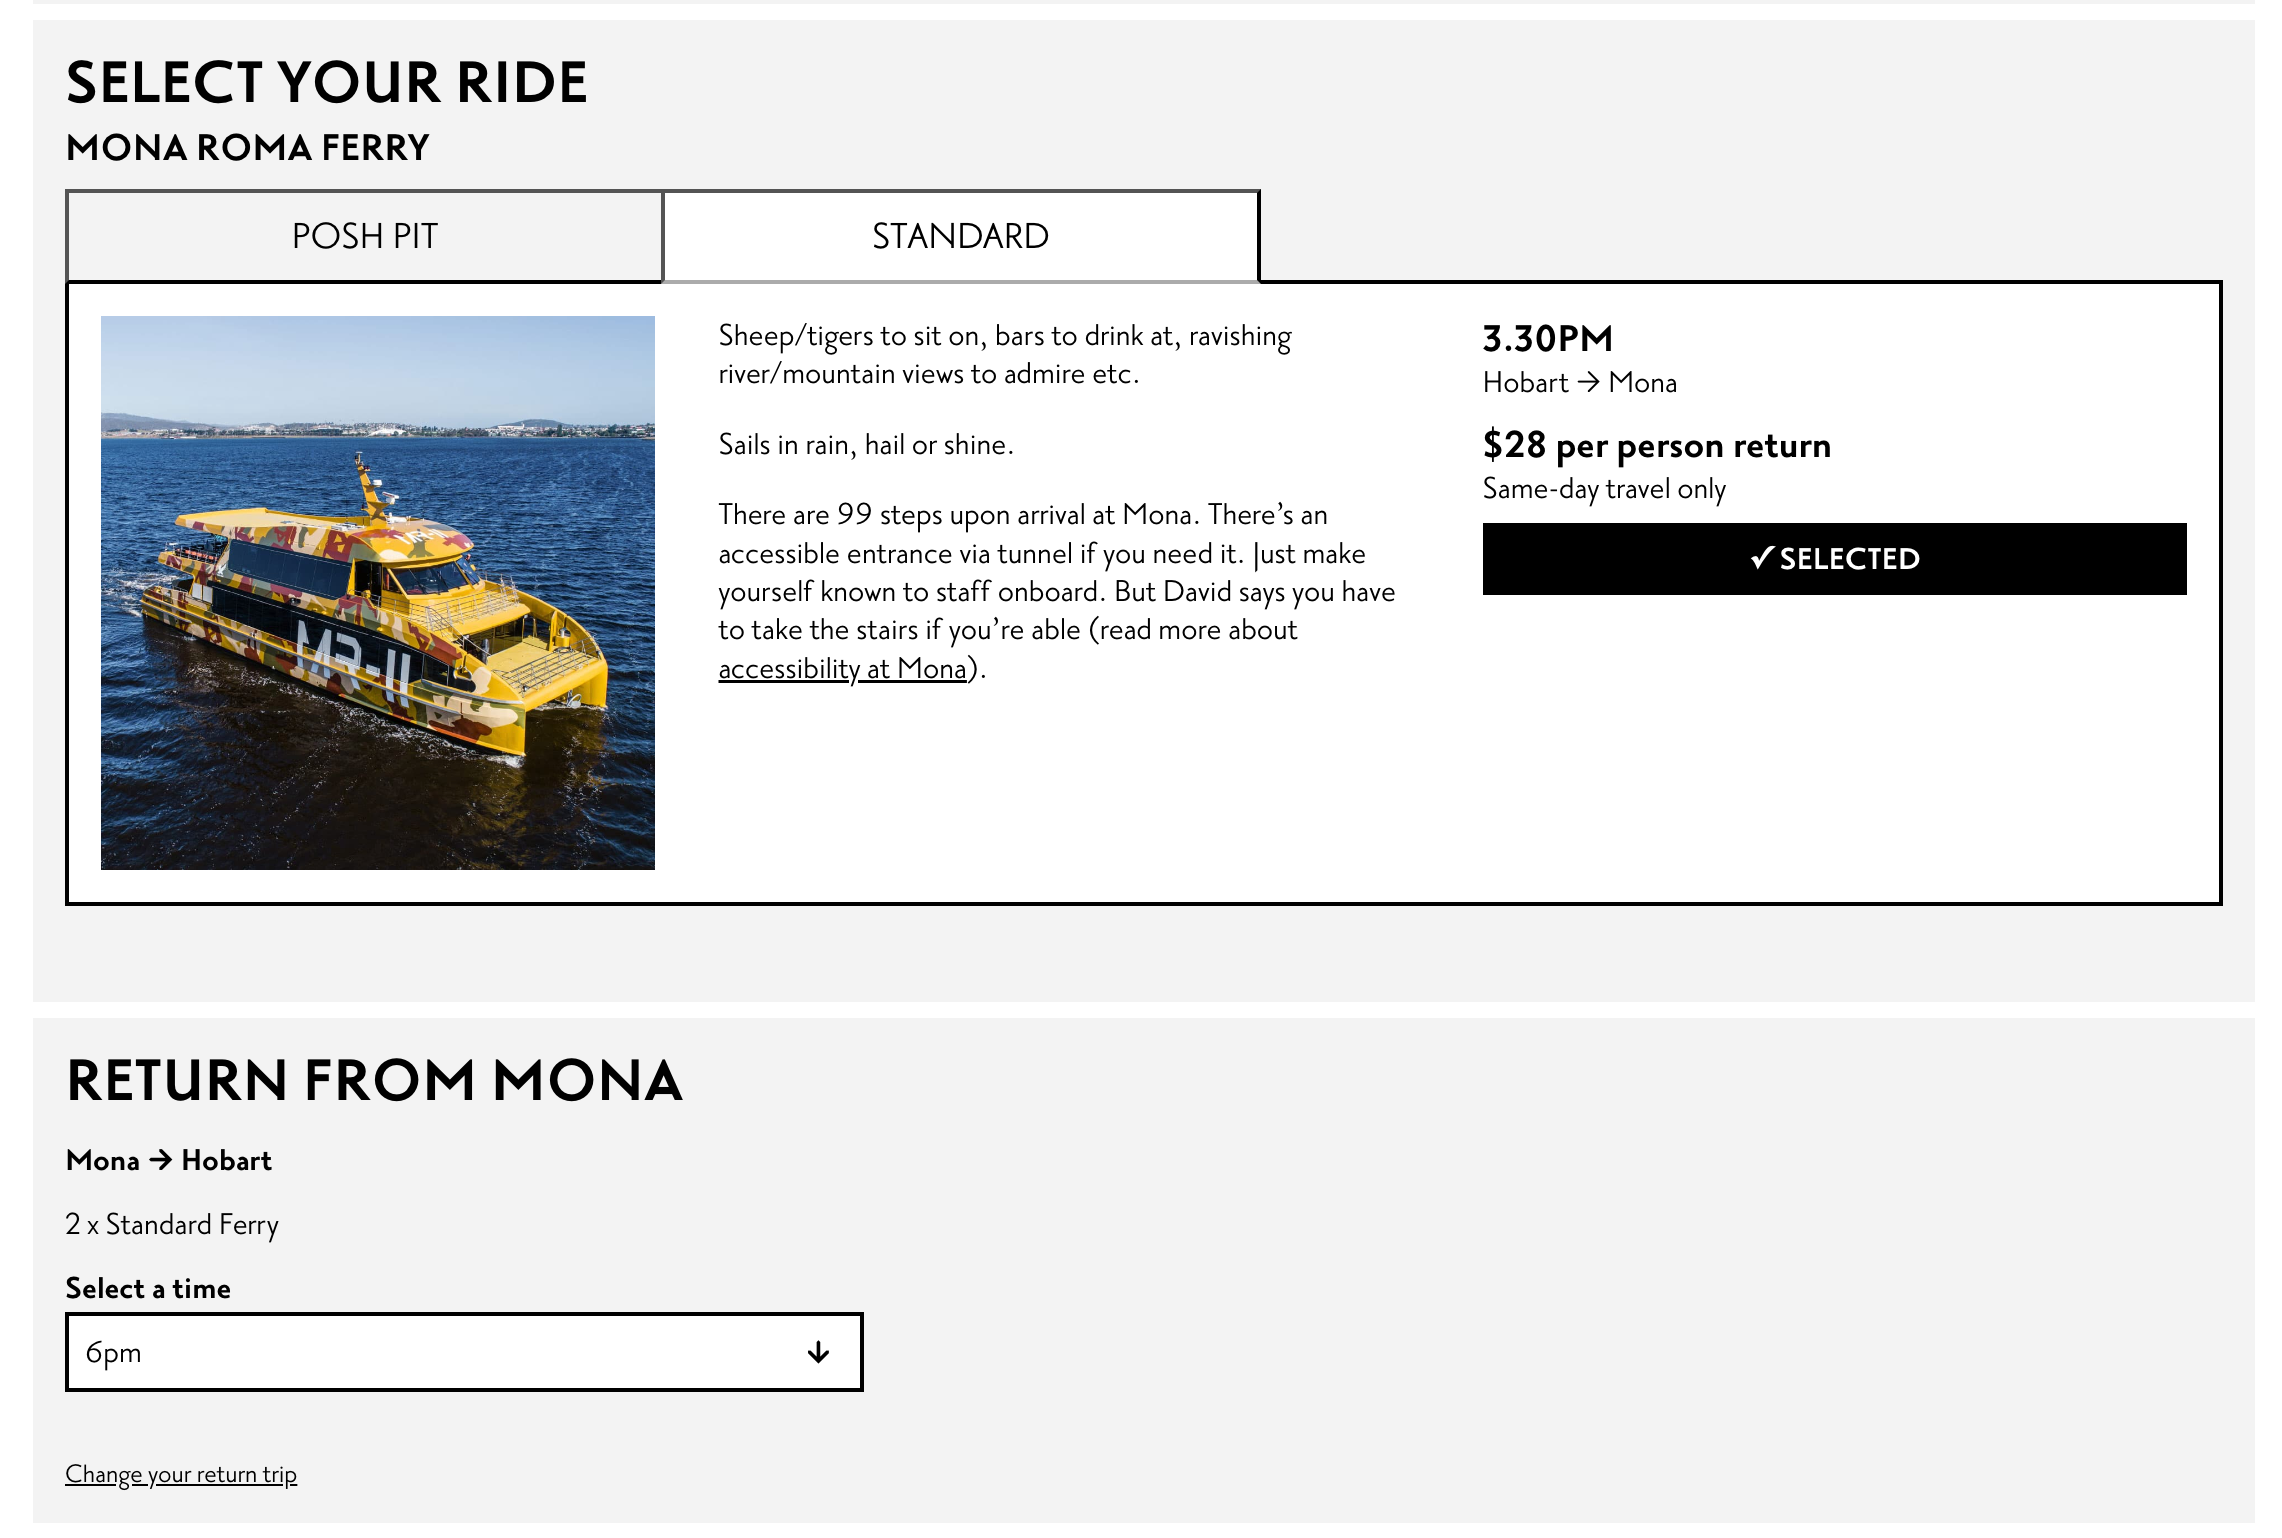Click the Select Your Ride heading
Screen dimensions: 2282x1538
[327, 82]
